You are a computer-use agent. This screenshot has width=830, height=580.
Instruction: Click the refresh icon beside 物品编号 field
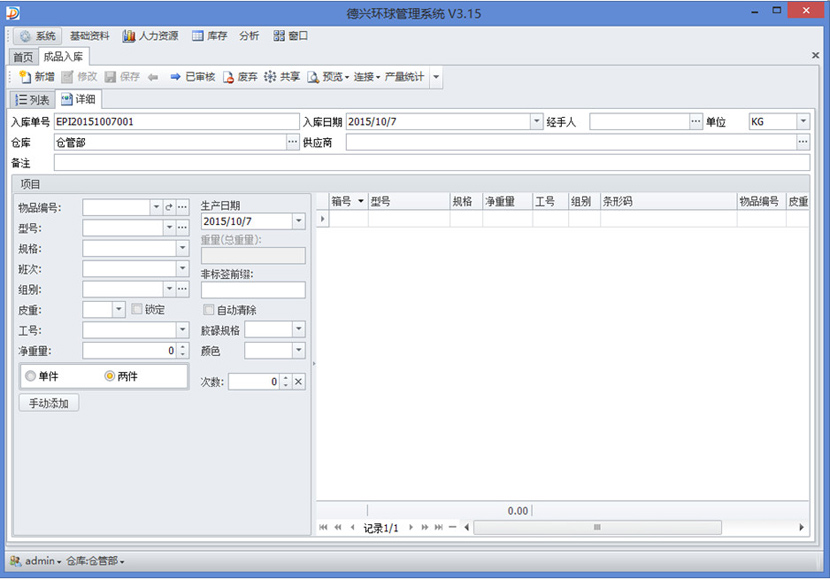pyautogui.click(x=169, y=207)
